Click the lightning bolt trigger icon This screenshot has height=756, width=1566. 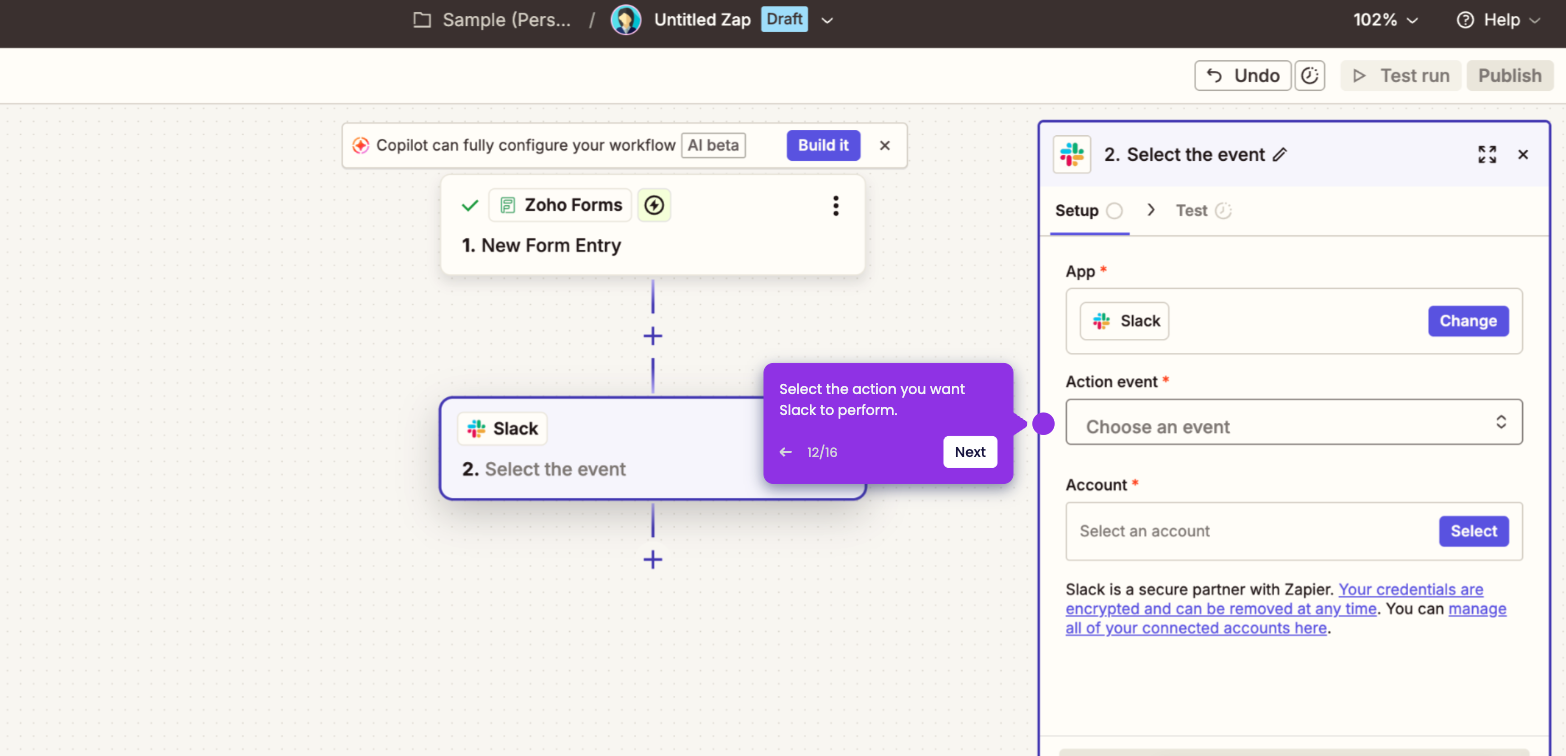[x=654, y=205]
